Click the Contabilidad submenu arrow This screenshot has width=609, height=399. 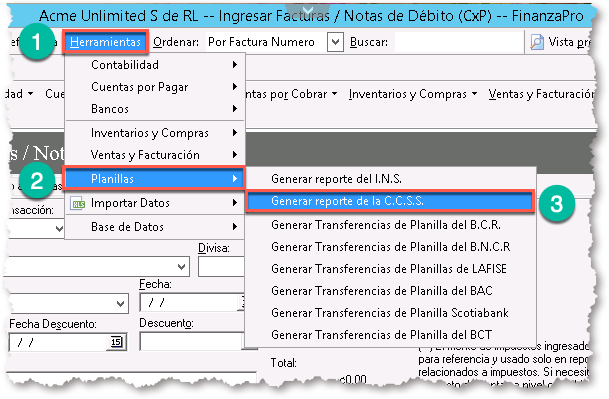235,64
